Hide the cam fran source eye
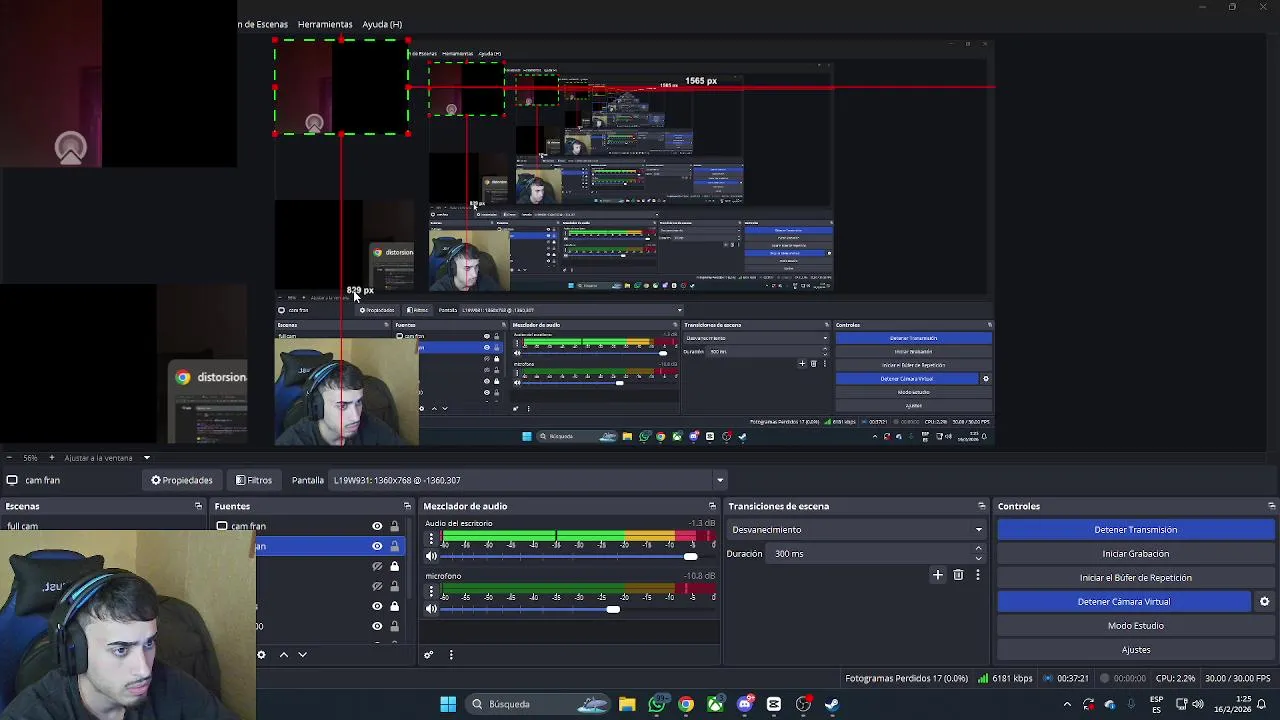 tap(377, 526)
